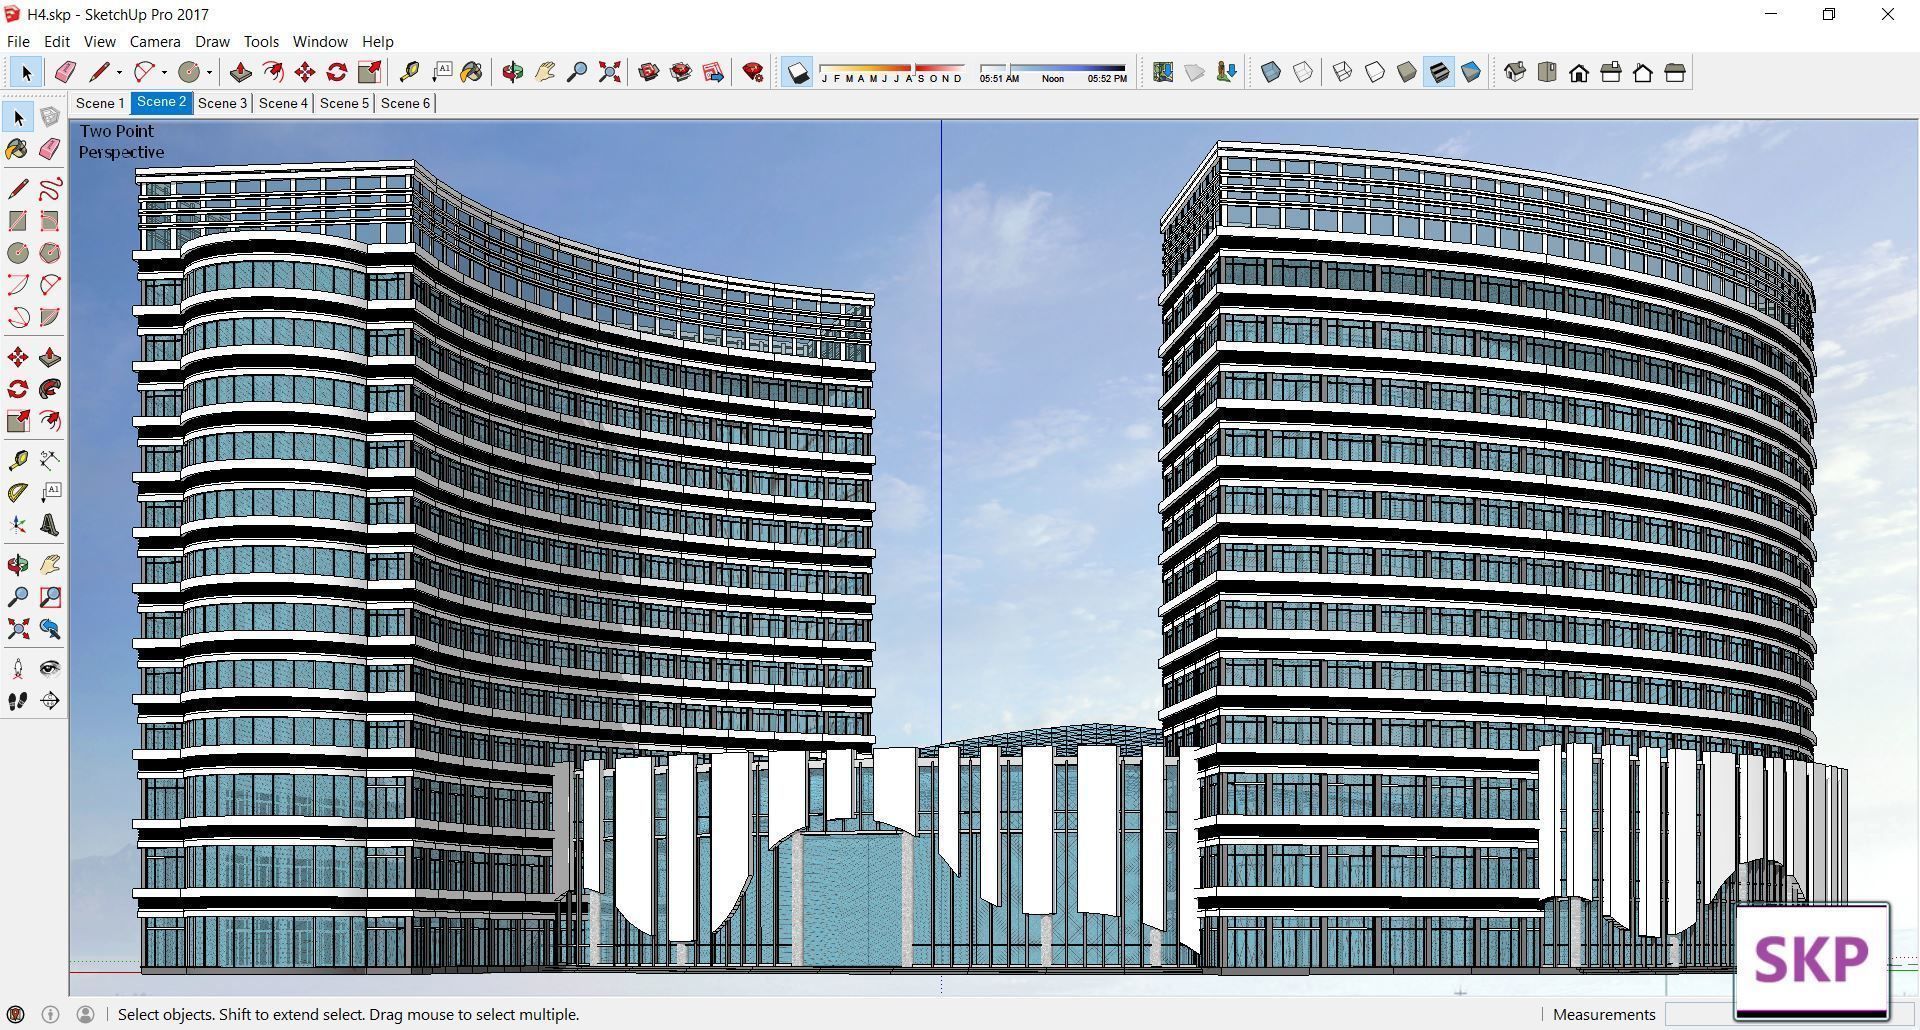Click the Add Location map icon
The height and width of the screenshot is (1030, 1920).
point(1162,72)
